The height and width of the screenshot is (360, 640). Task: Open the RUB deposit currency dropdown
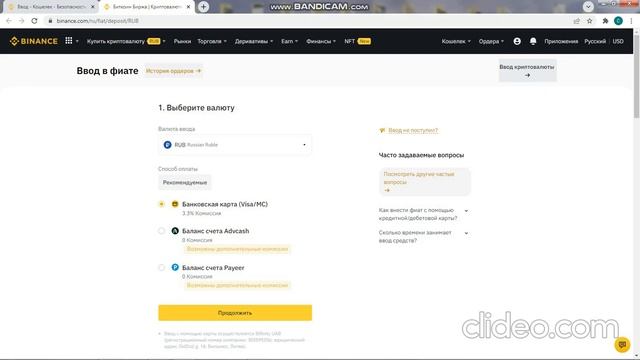[235, 144]
